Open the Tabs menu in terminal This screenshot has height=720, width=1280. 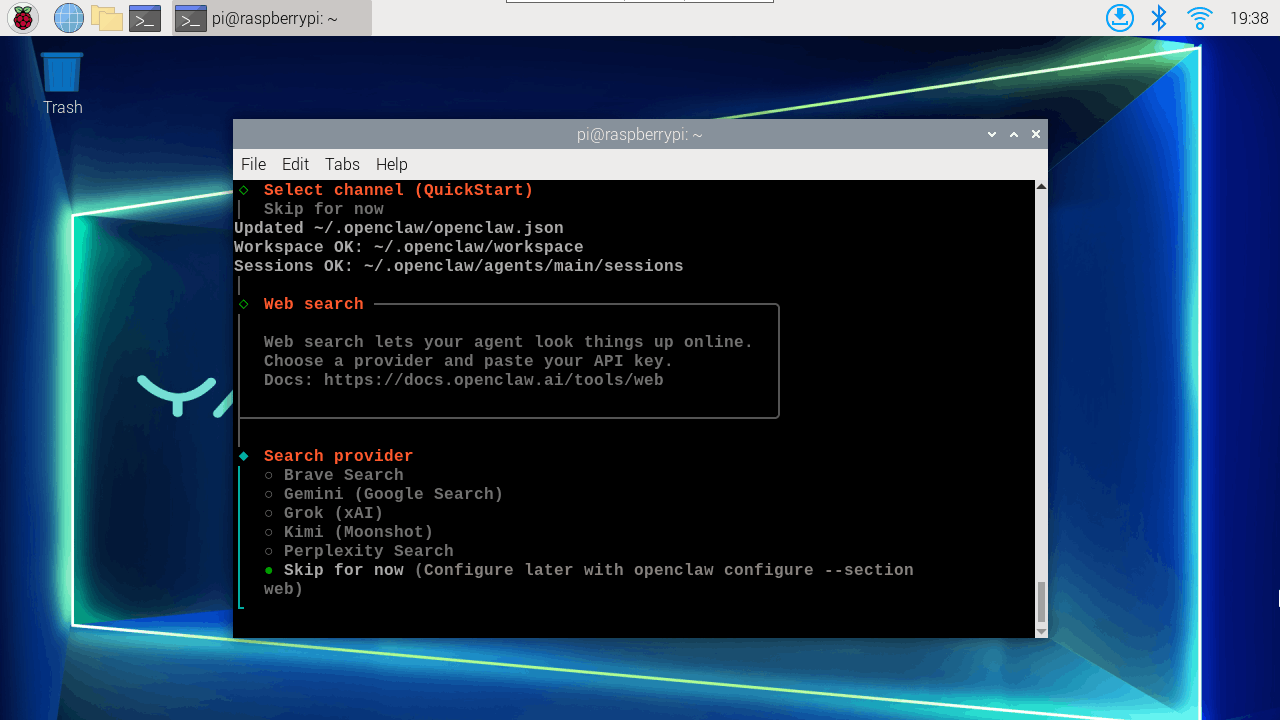[342, 164]
